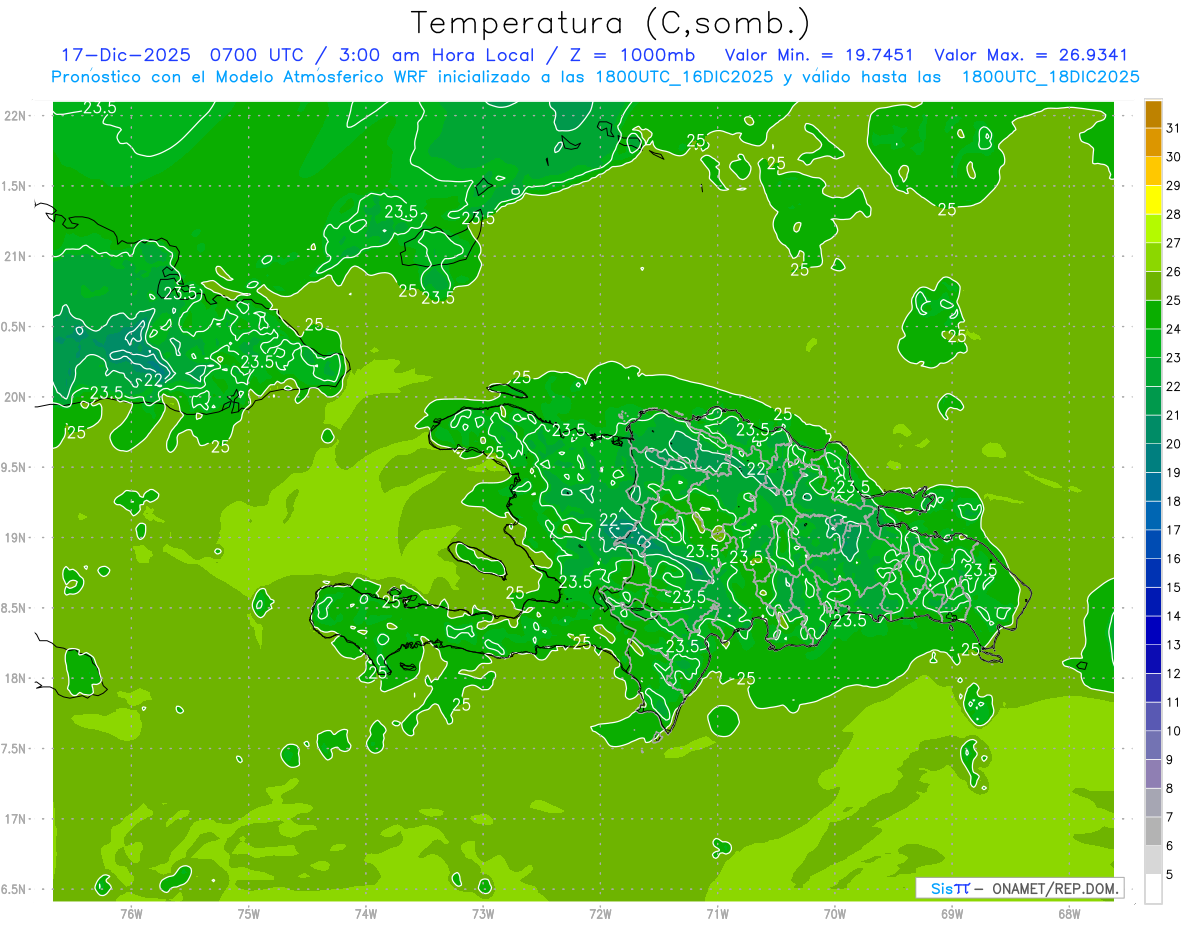The width and height of the screenshot is (1200, 927).
Task: Click the color scale label "18"
Action: point(1173,502)
